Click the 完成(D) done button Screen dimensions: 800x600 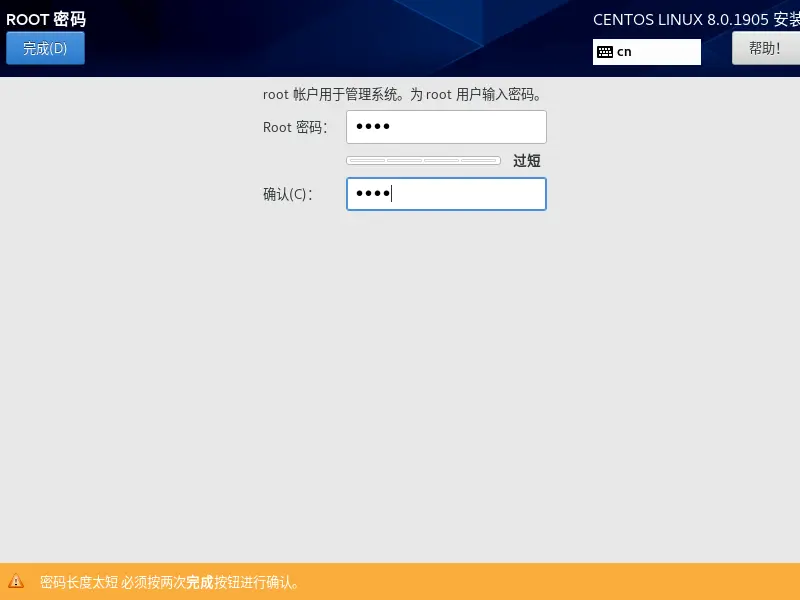[45, 48]
